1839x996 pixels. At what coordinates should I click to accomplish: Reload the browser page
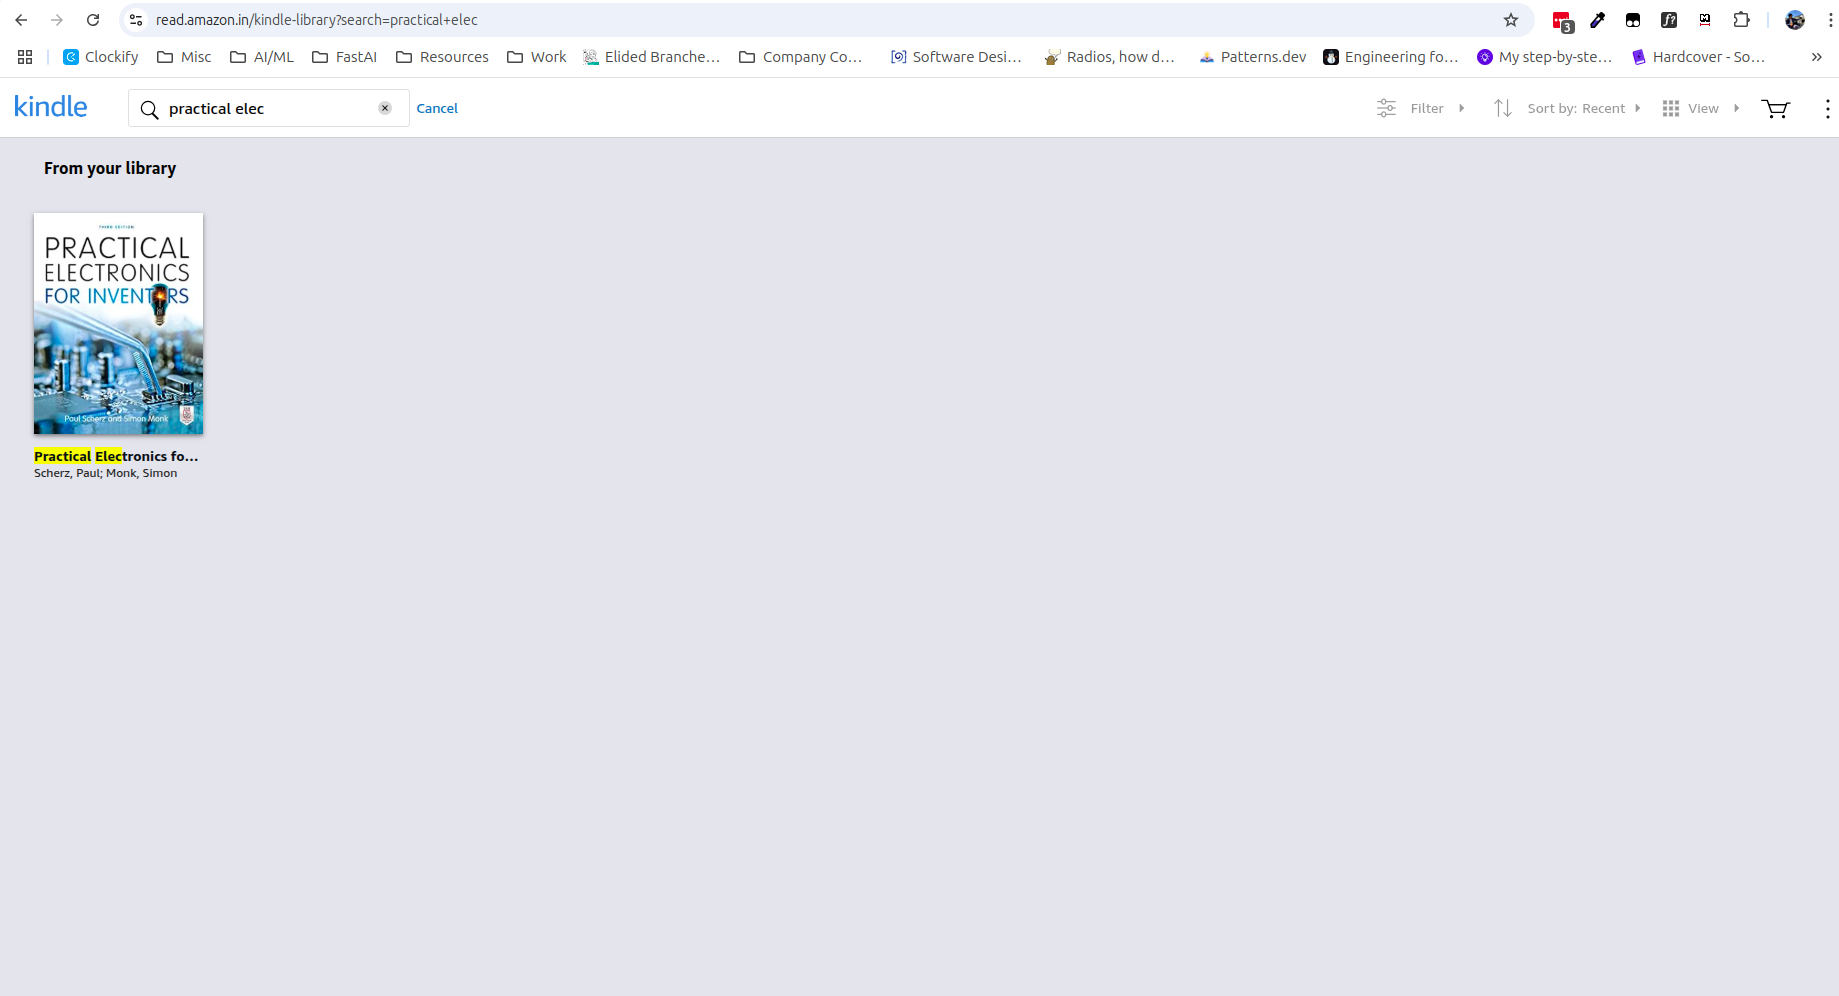(93, 20)
